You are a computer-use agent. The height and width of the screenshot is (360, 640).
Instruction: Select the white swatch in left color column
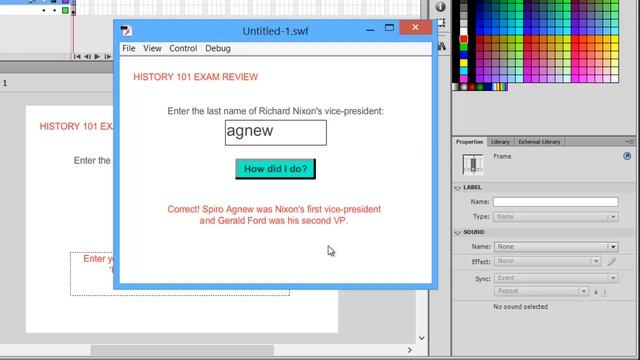click(464, 31)
